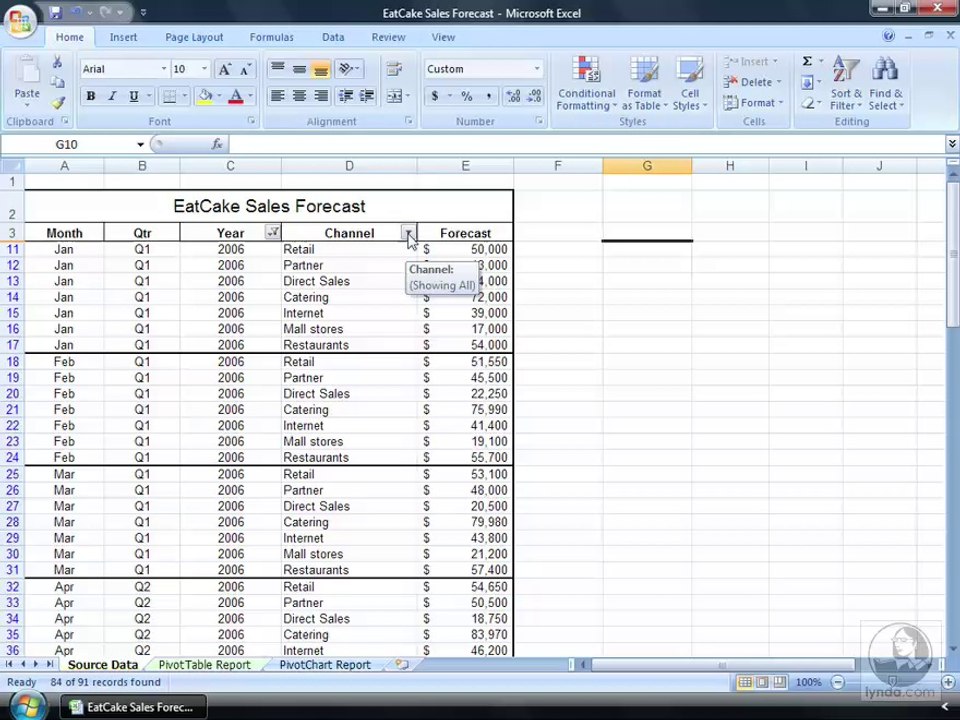The image size is (960, 720).
Task: Open the Channel column filter dropdown
Action: click(408, 232)
